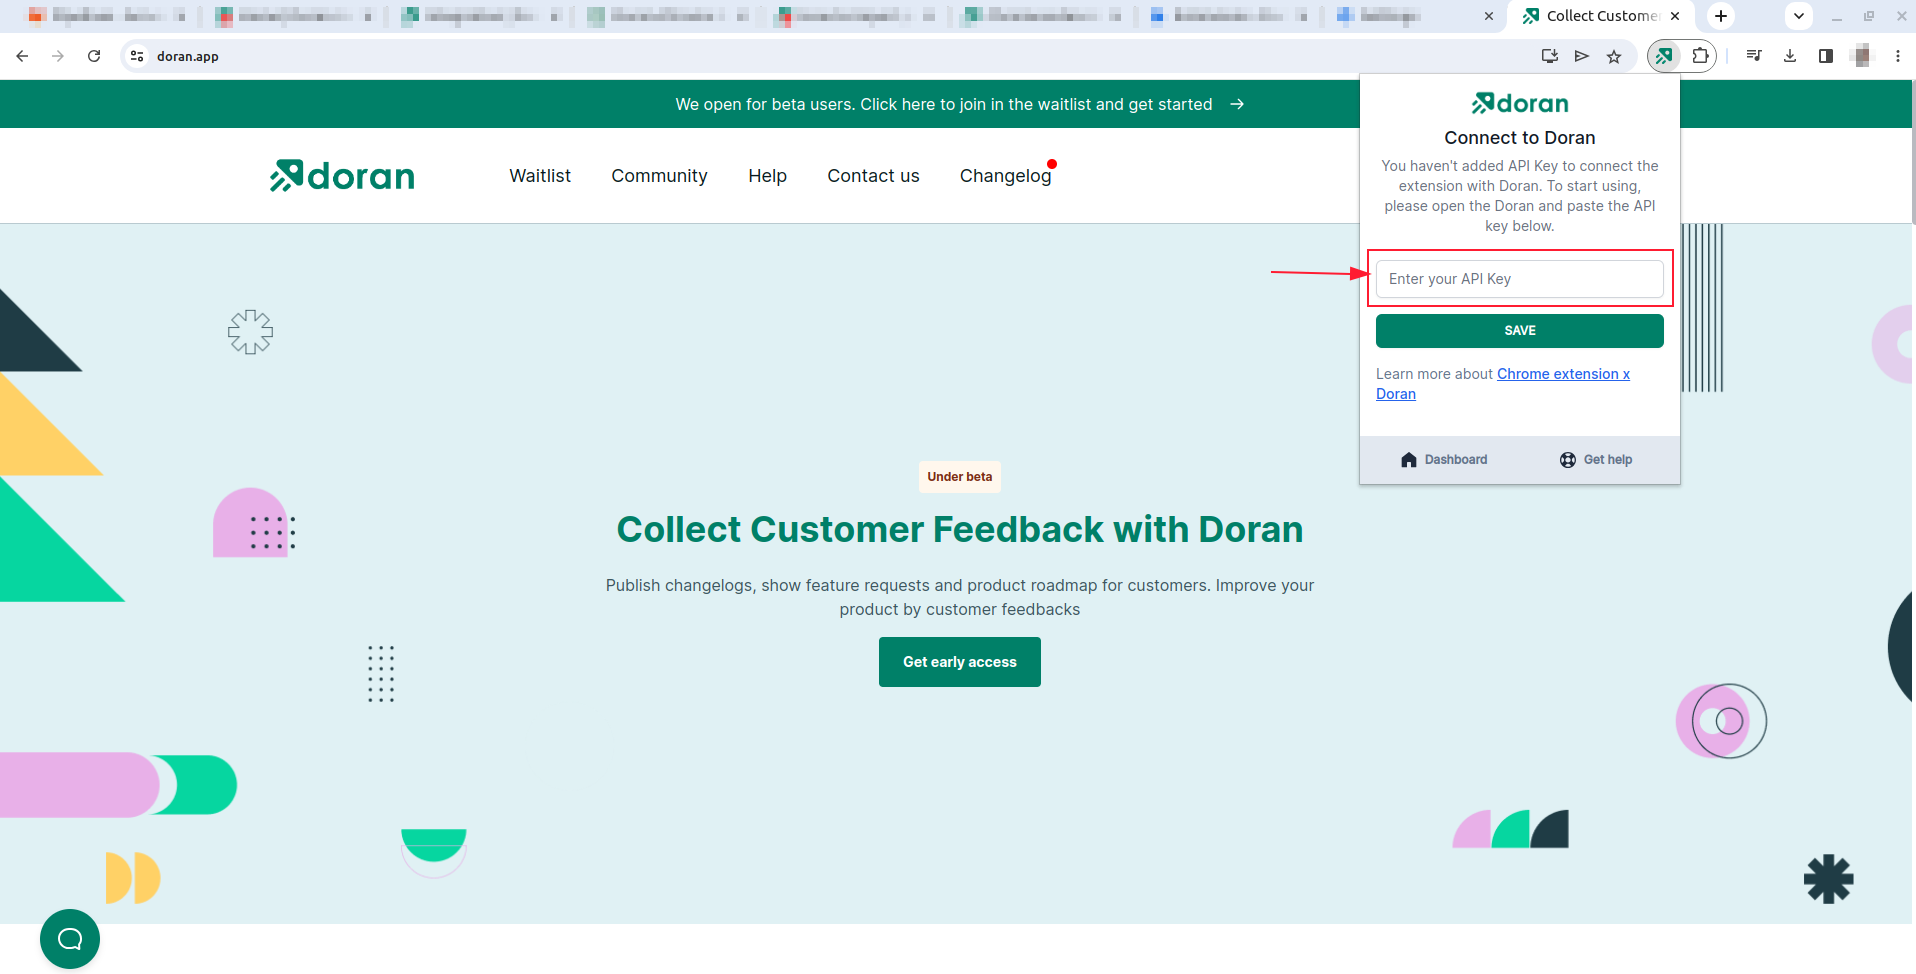Open the site information icon in address bar
1916x974 pixels.
coord(137,56)
